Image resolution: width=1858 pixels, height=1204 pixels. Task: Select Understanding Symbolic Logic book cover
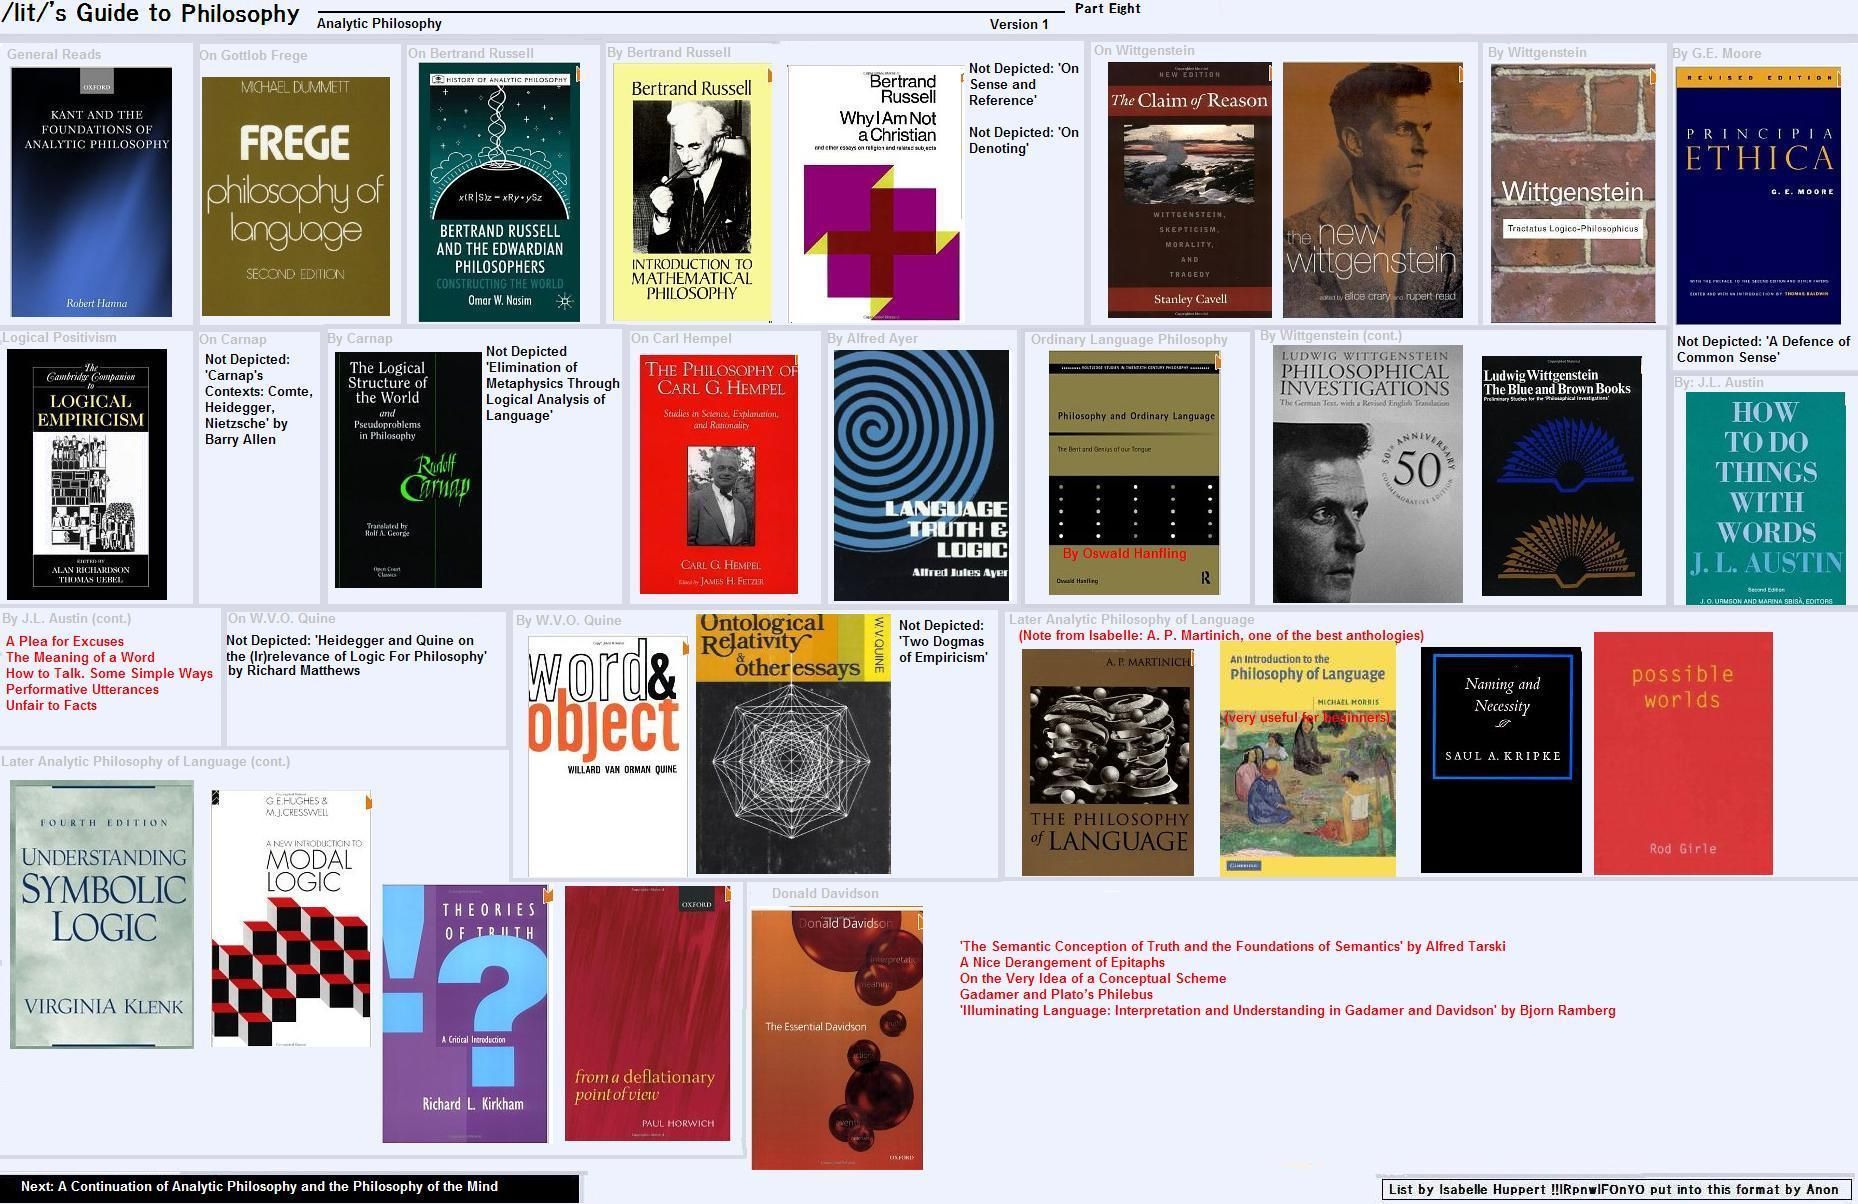coord(102,914)
